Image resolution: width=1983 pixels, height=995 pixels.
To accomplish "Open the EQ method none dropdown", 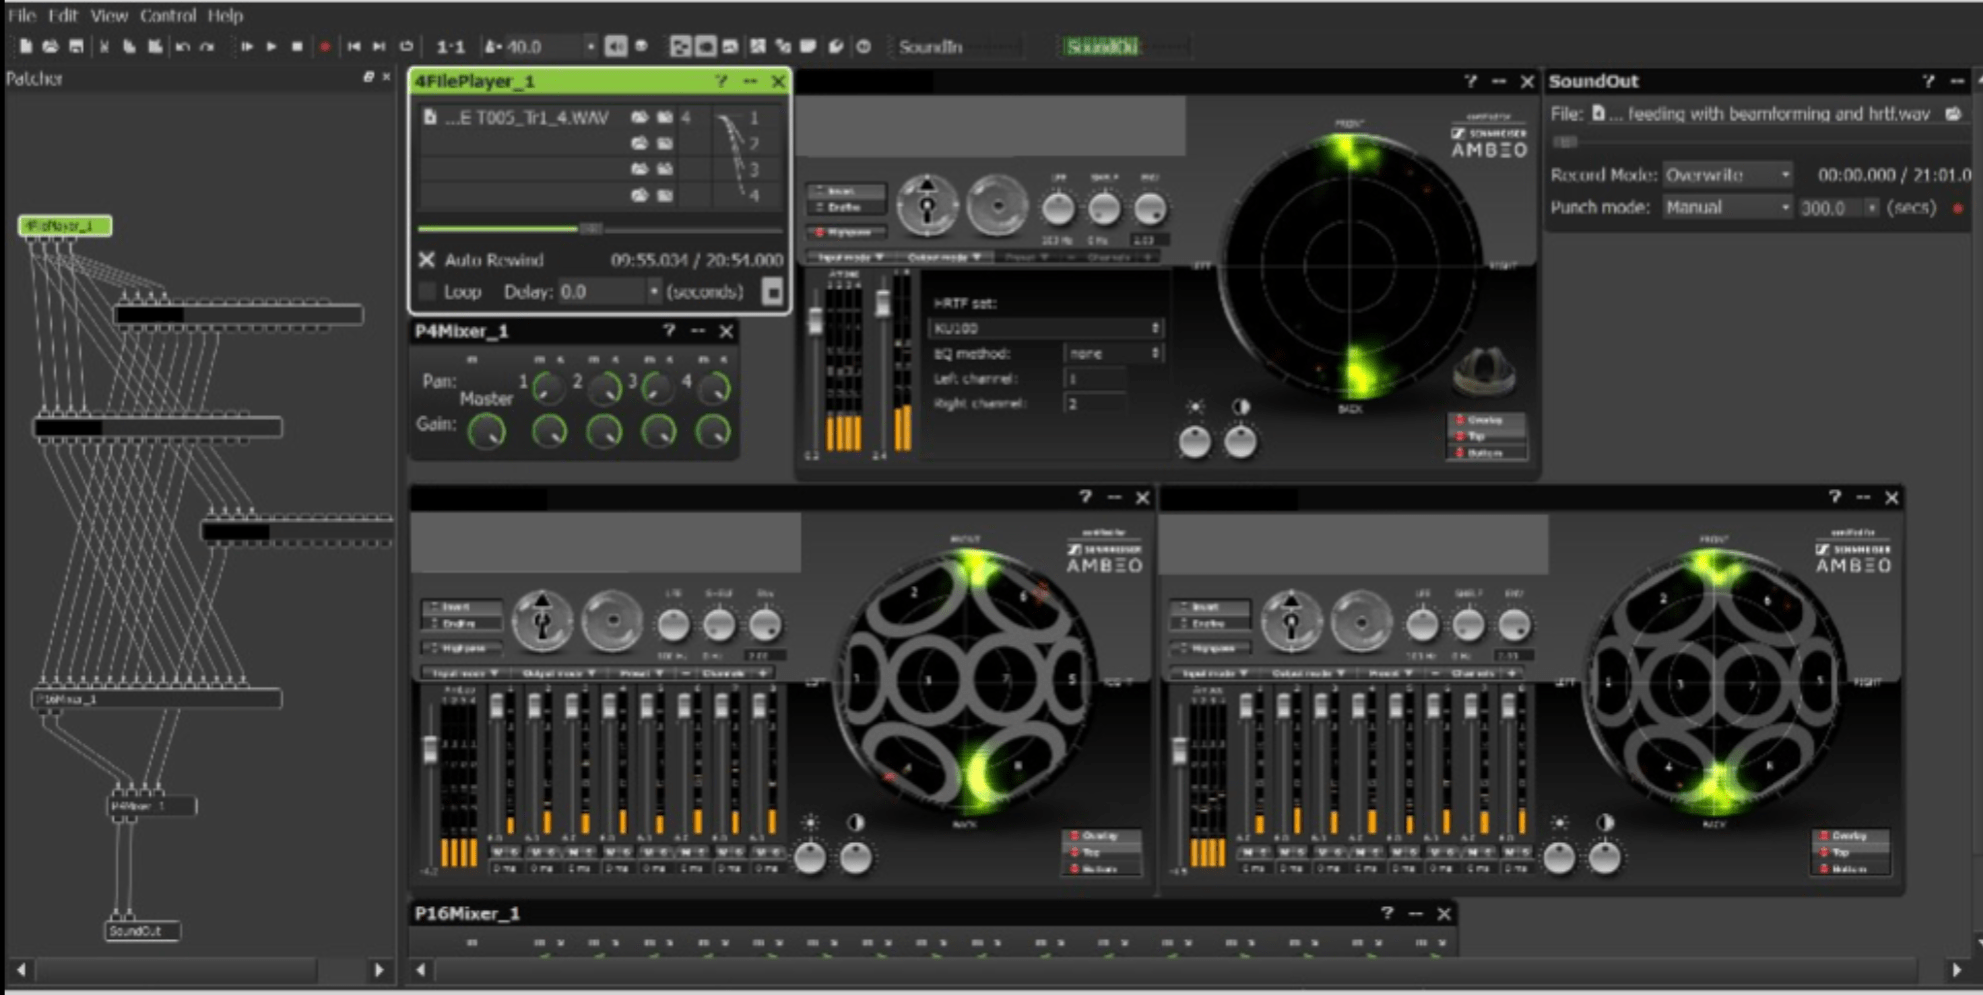I will tap(1113, 353).
